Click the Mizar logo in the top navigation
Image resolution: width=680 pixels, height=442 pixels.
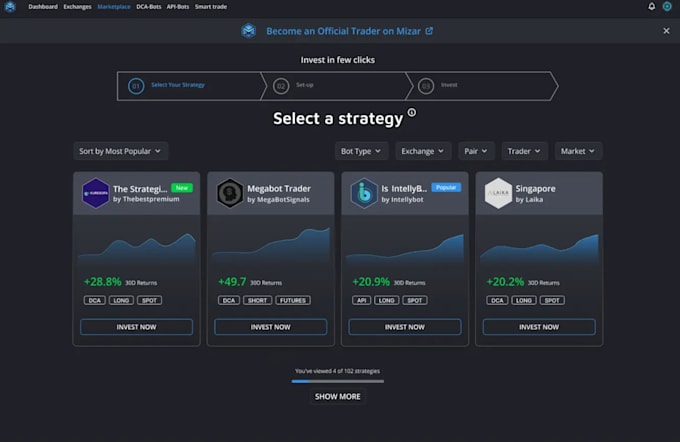(10, 7)
